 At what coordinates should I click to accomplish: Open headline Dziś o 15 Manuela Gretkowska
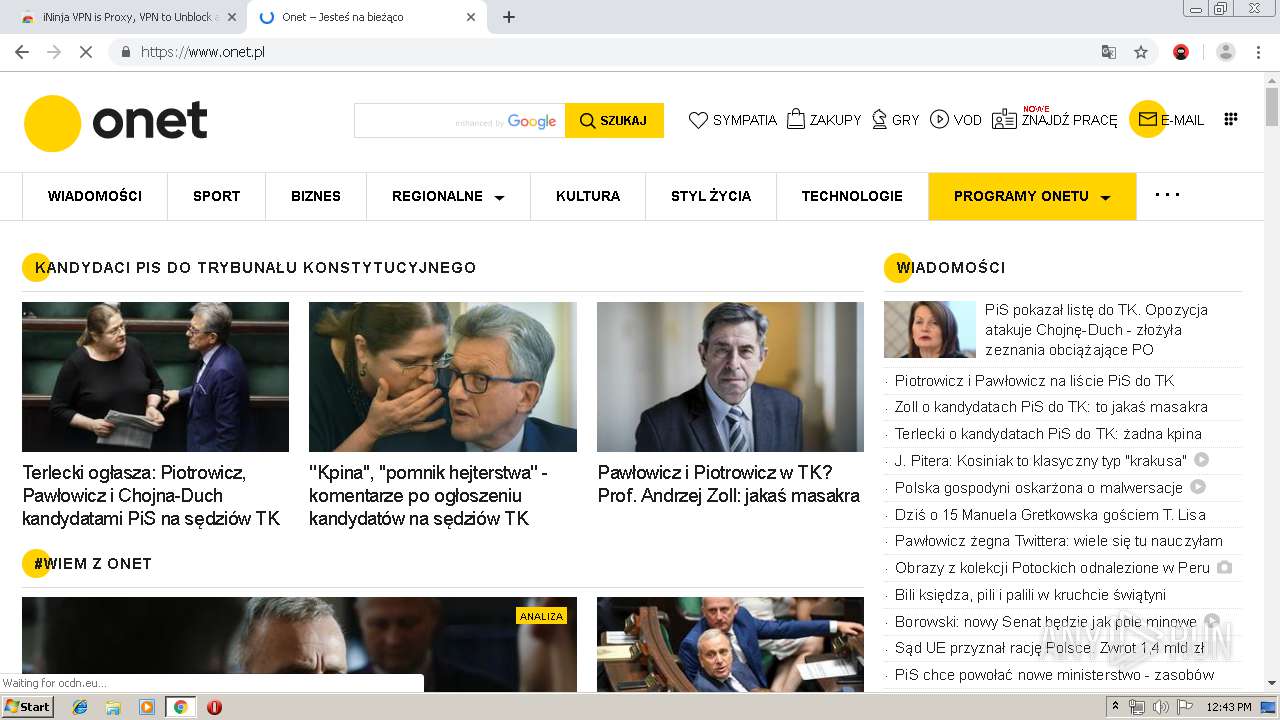(x=1050, y=514)
